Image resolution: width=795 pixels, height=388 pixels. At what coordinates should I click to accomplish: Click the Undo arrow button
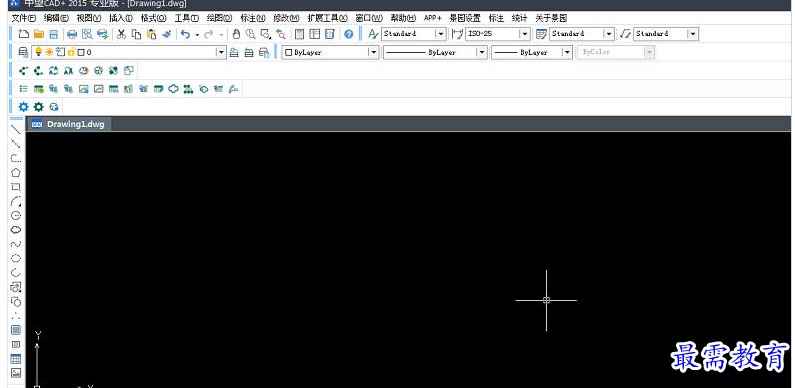pyautogui.click(x=185, y=34)
